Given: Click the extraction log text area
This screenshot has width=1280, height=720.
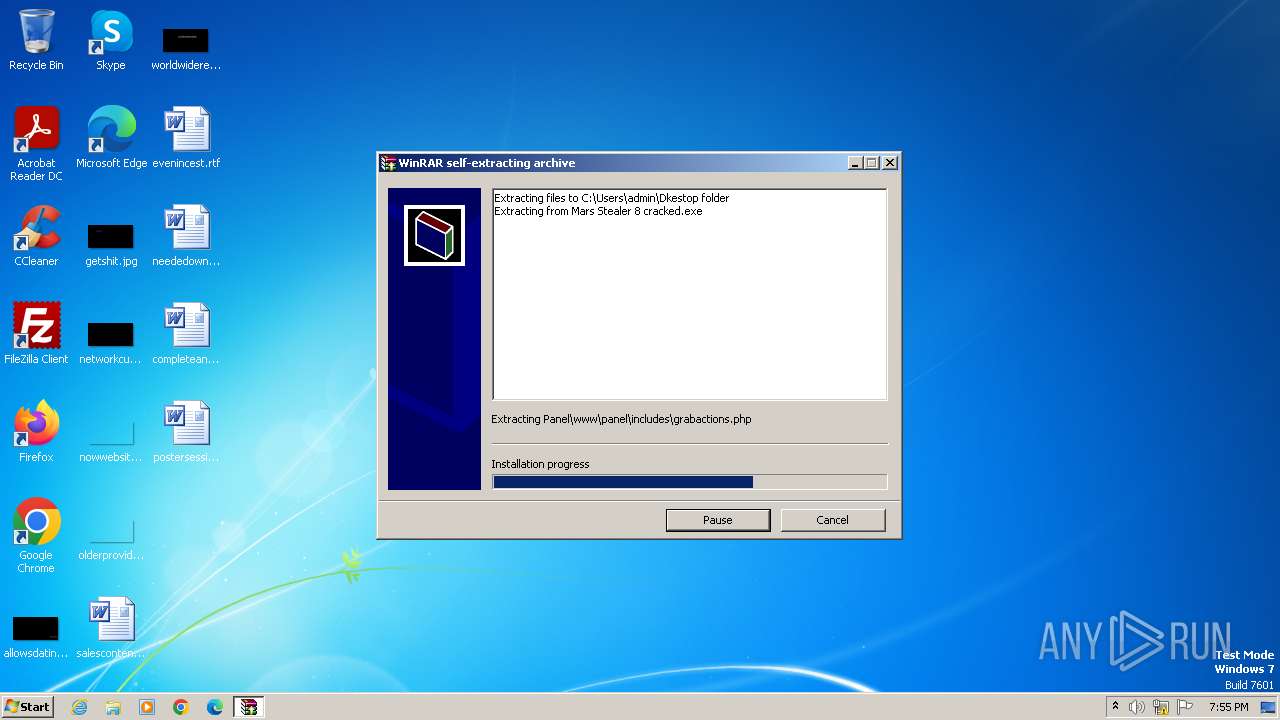Looking at the screenshot, I should 689,295.
